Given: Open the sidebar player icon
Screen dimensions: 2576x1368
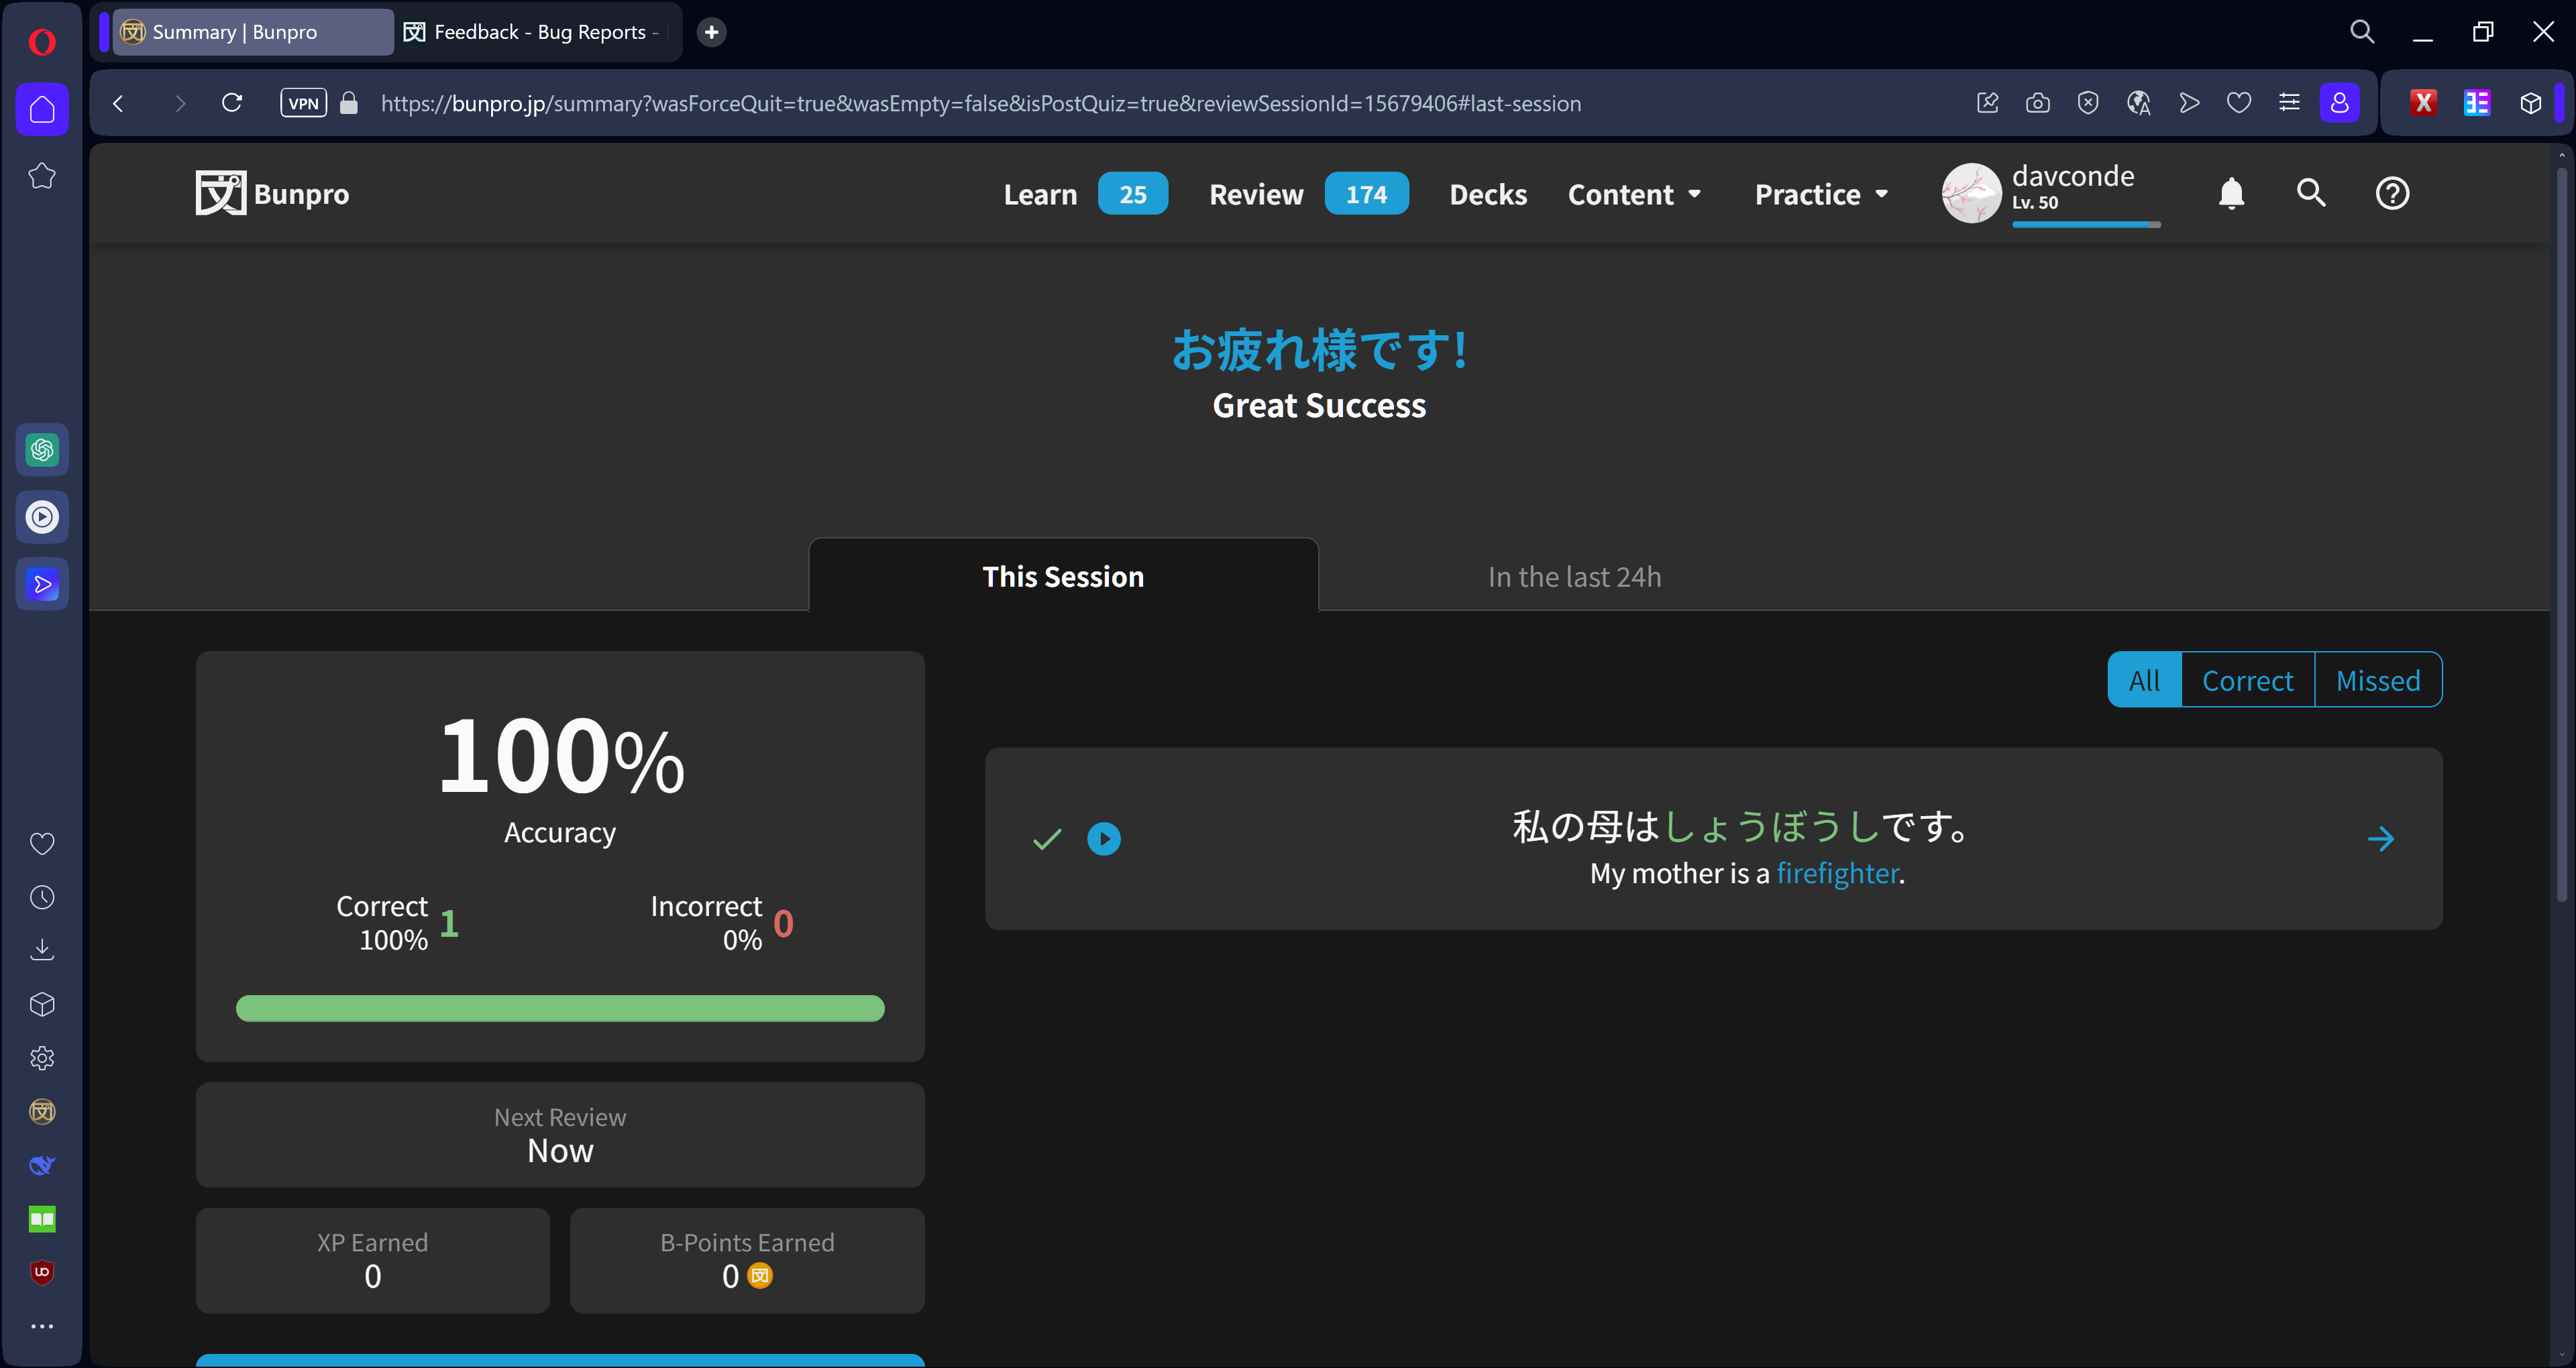Looking at the screenshot, I should click(x=42, y=517).
